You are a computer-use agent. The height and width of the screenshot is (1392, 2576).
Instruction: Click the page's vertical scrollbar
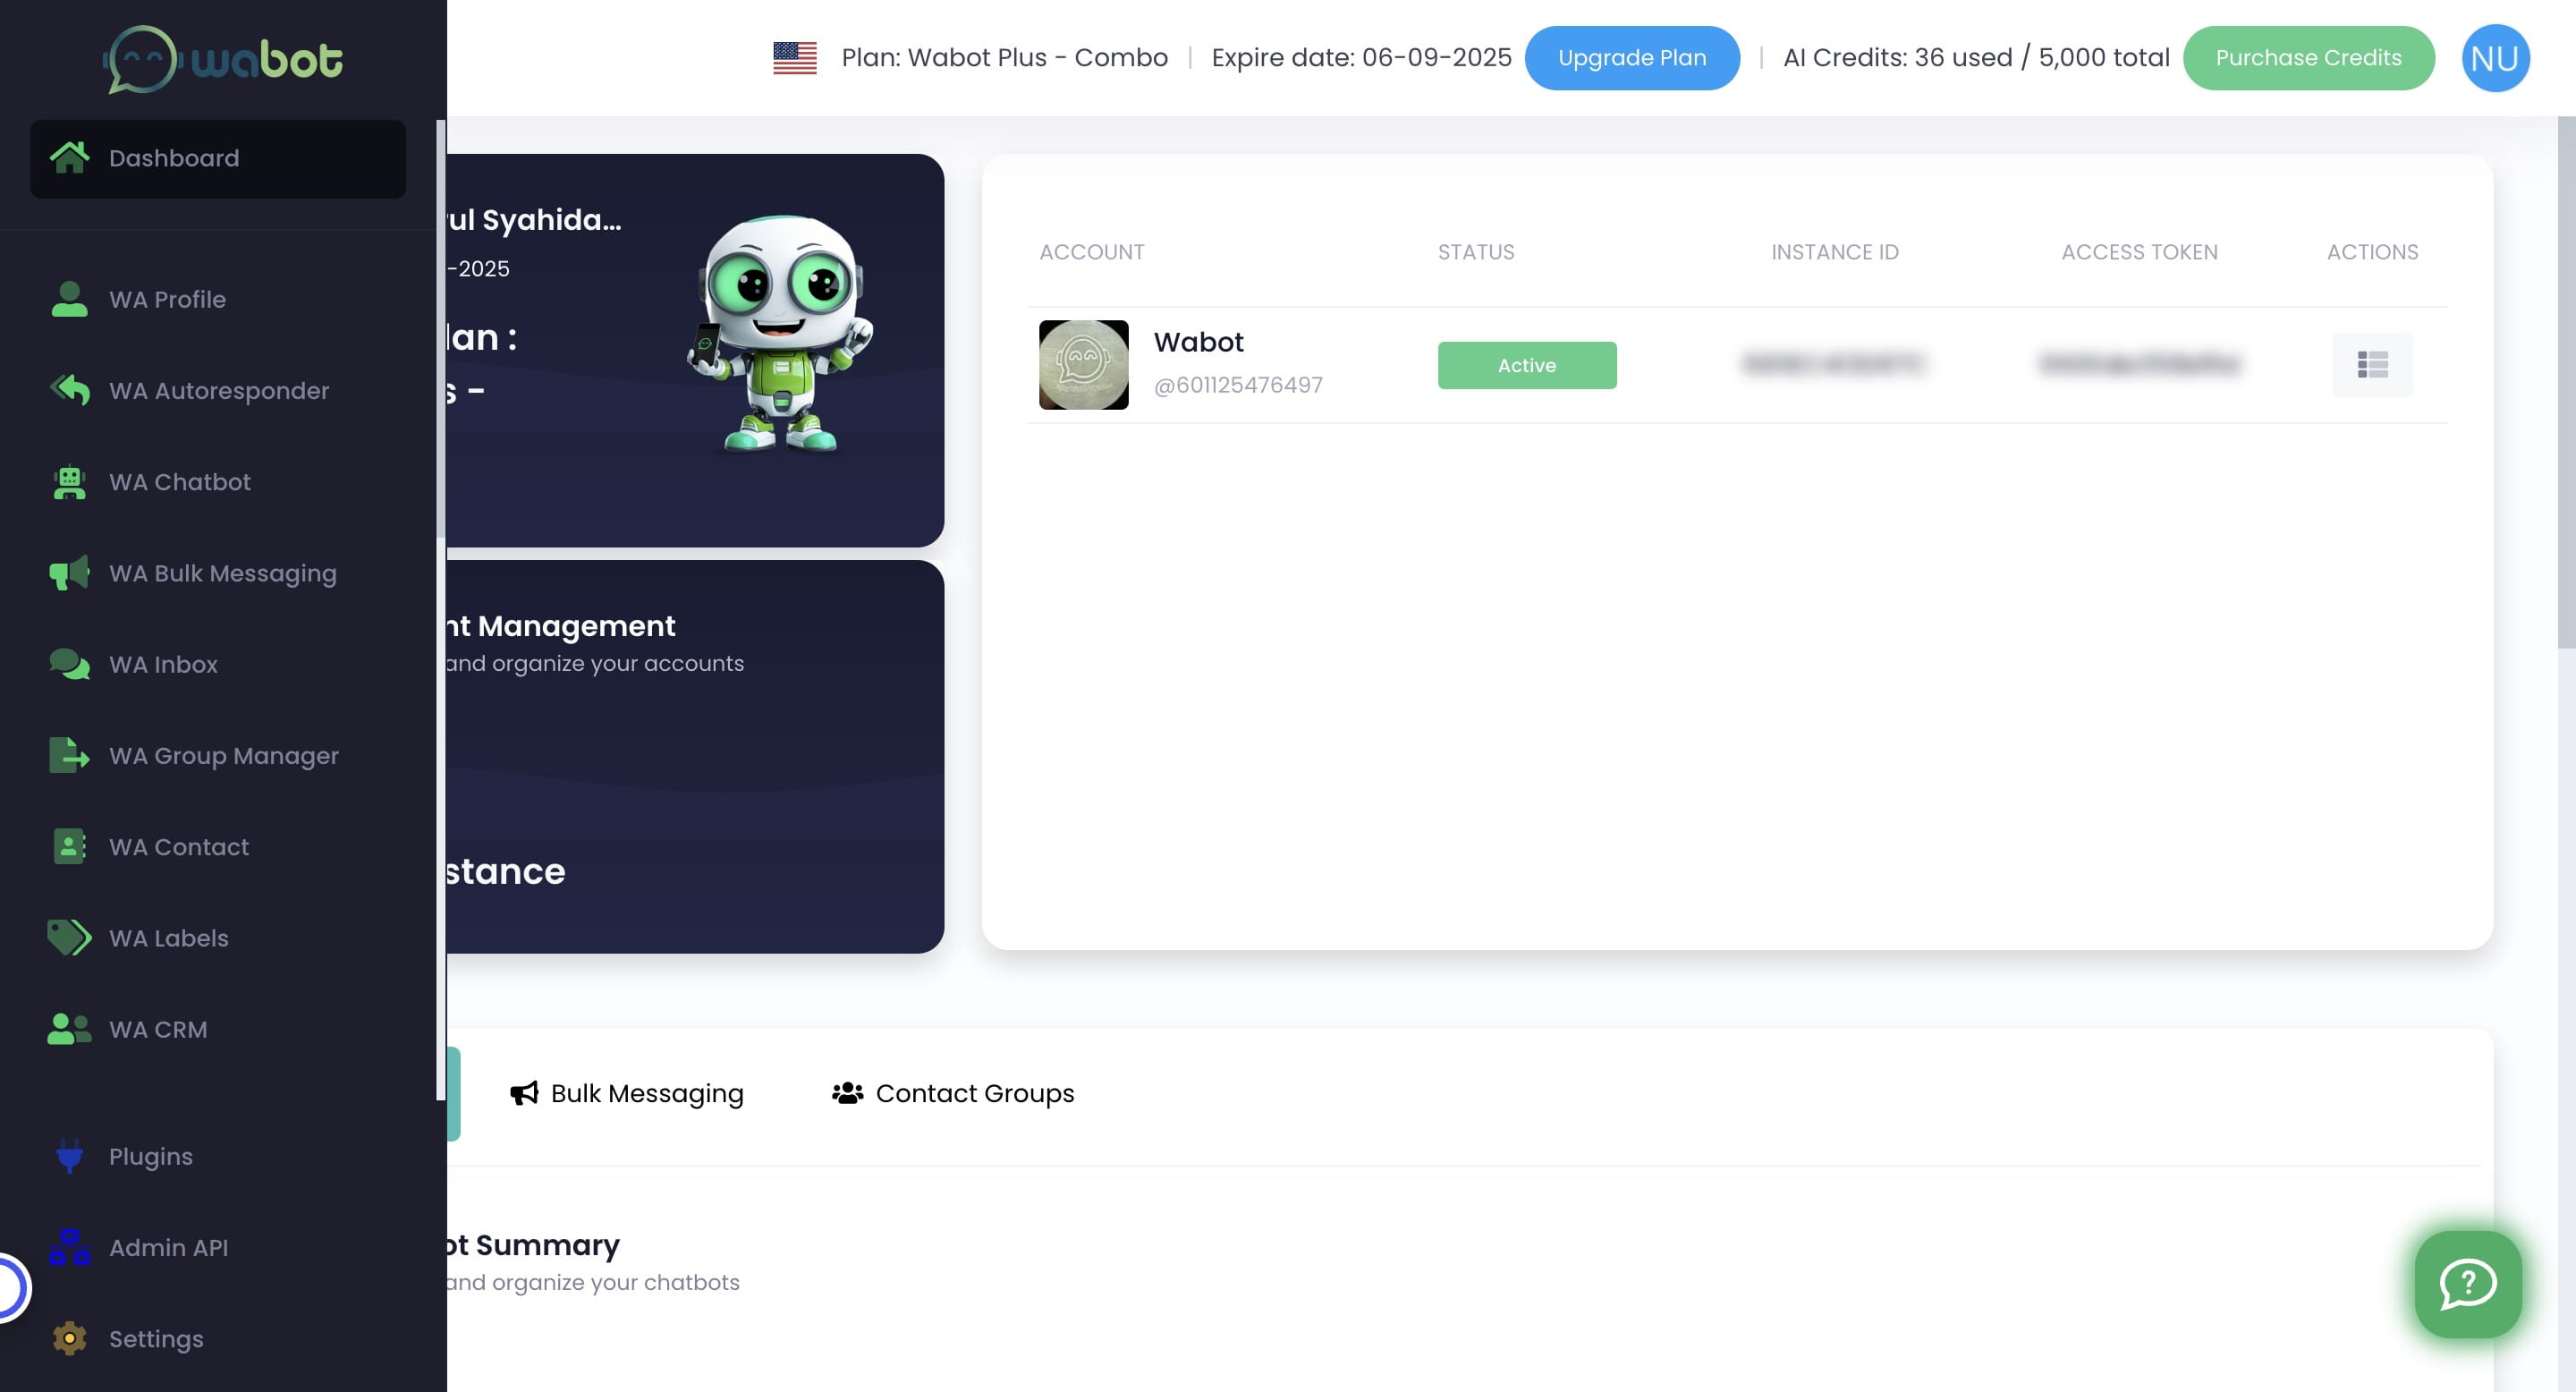click(2565, 380)
